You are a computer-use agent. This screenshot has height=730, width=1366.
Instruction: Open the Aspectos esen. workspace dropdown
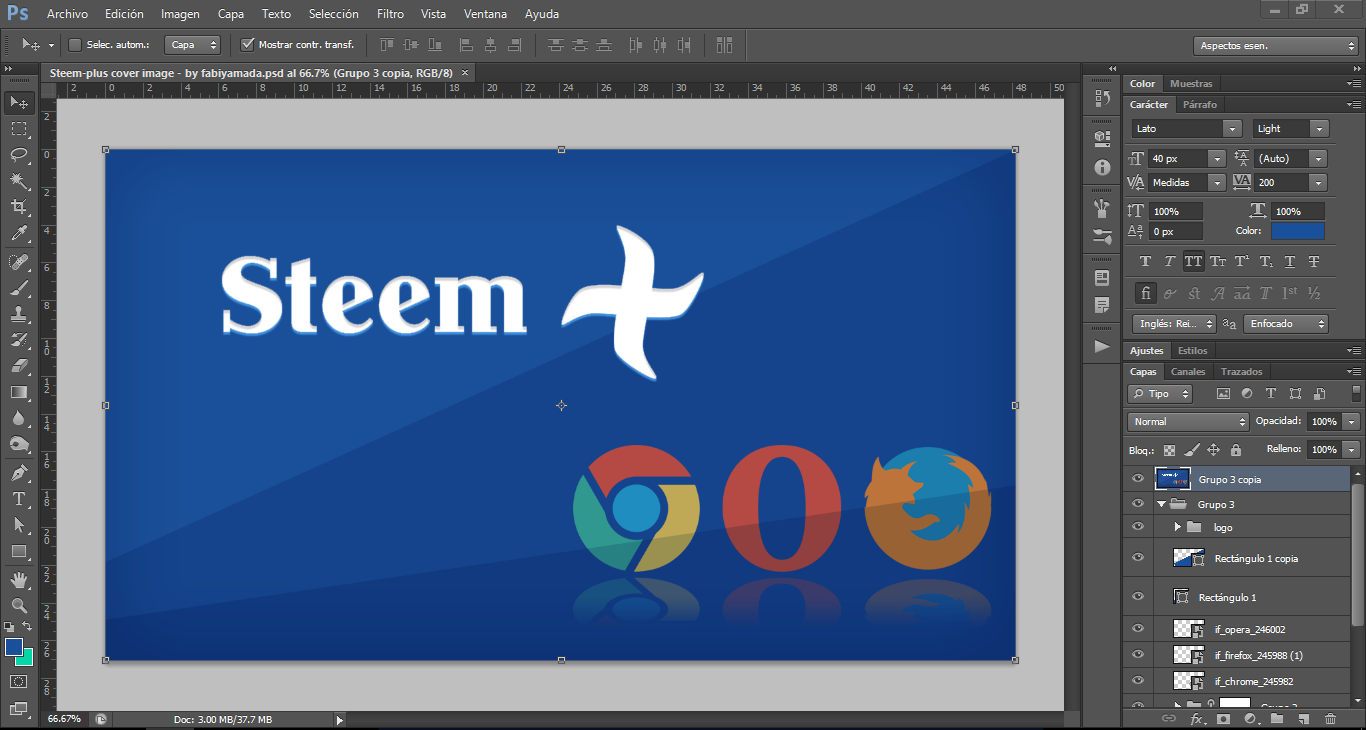[1275, 45]
